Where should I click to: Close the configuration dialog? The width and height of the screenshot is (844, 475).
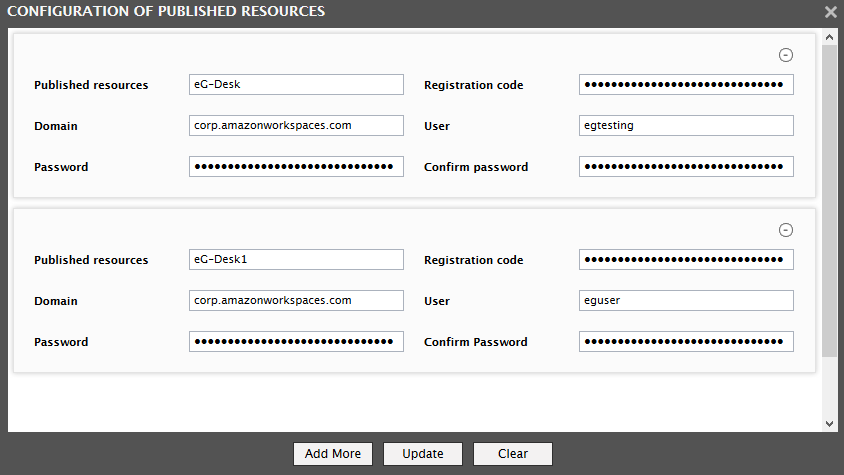tap(831, 12)
